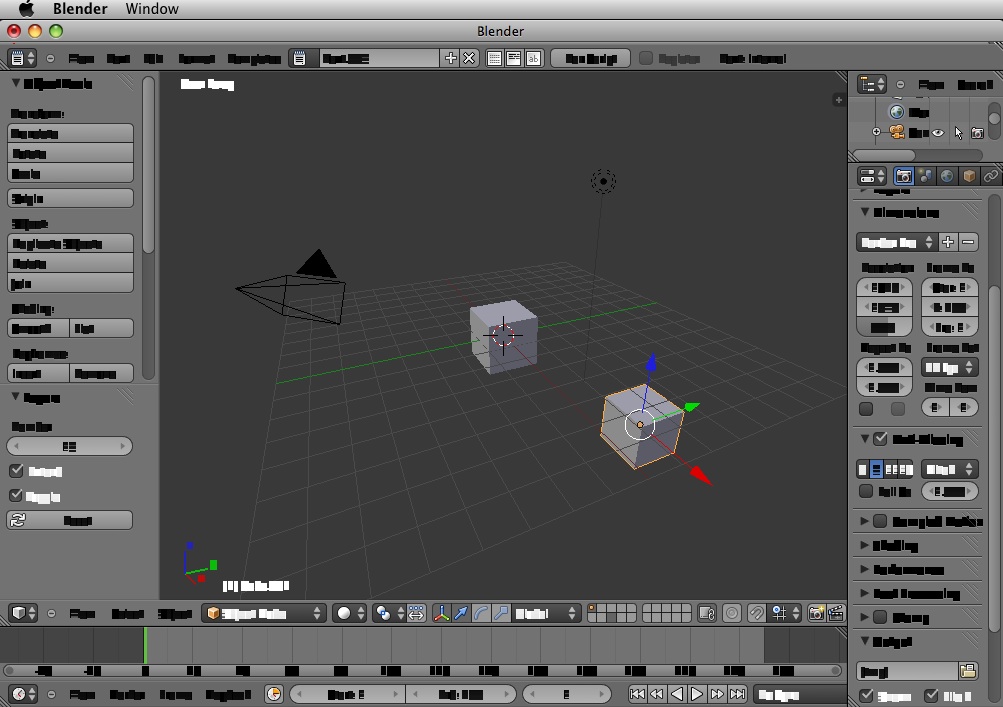Collapse the Output panel
Viewport: 1003px width, 707px height.
point(865,640)
